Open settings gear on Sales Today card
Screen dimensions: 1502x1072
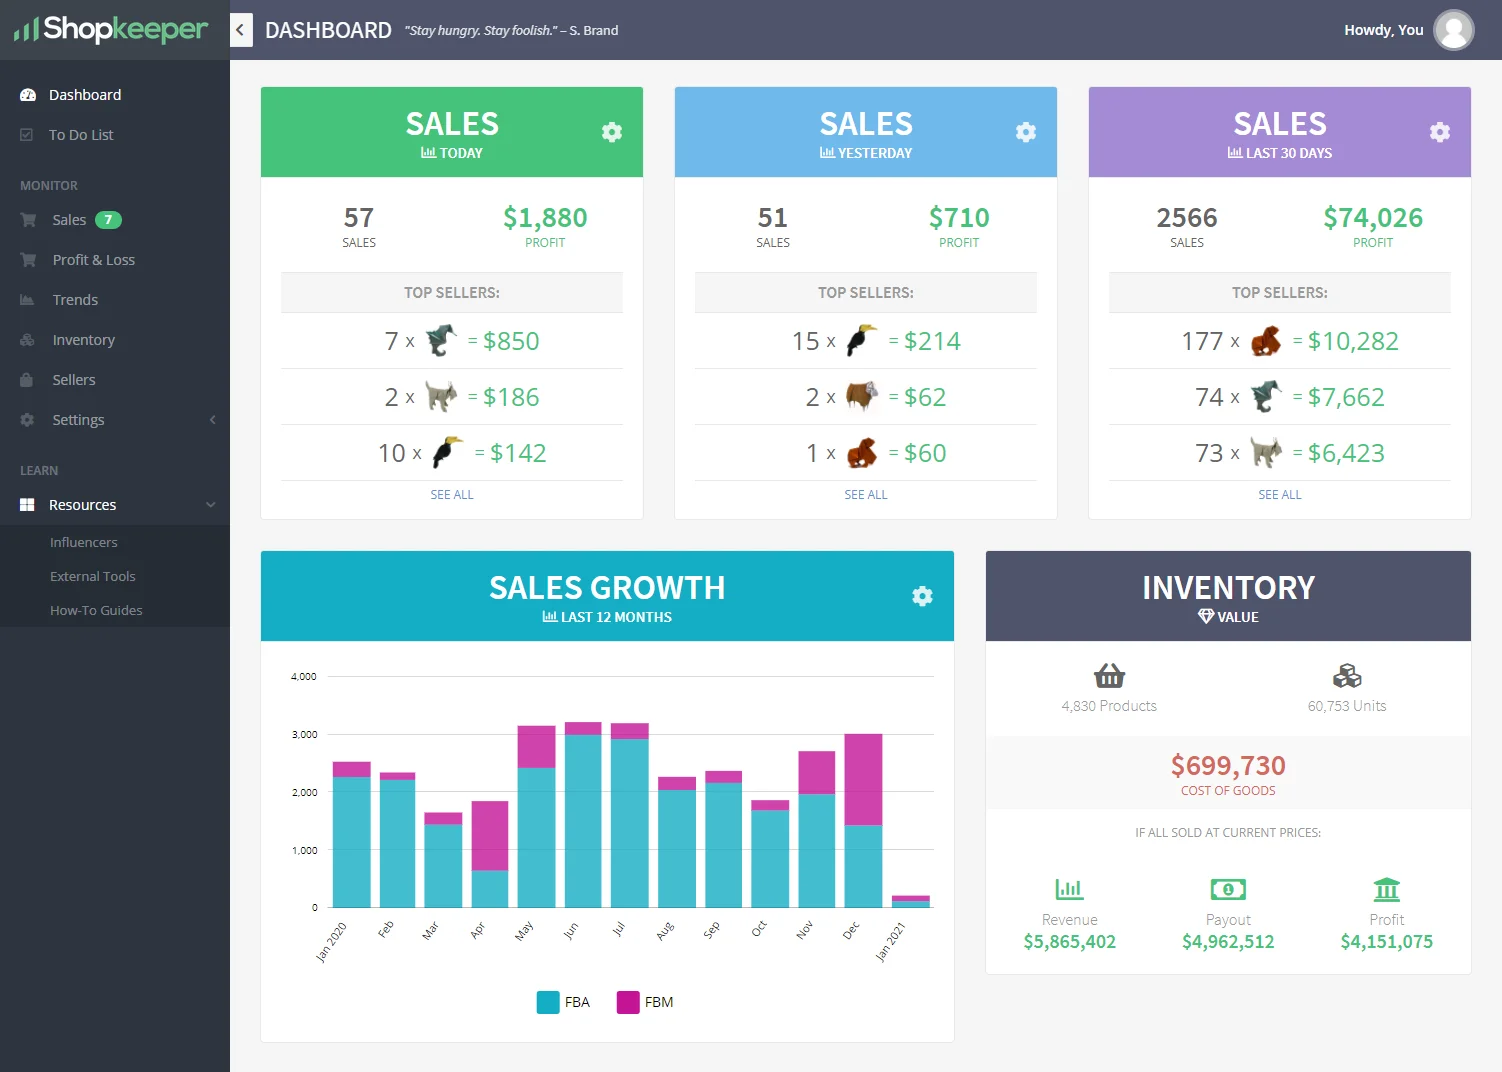point(611,131)
